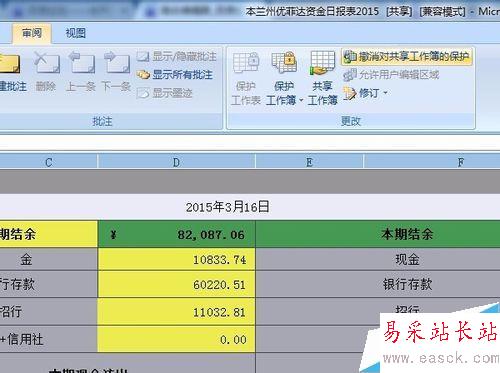Toggle 显示墨迹 ink display
This screenshot has width=500, height=373.
(x=165, y=93)
